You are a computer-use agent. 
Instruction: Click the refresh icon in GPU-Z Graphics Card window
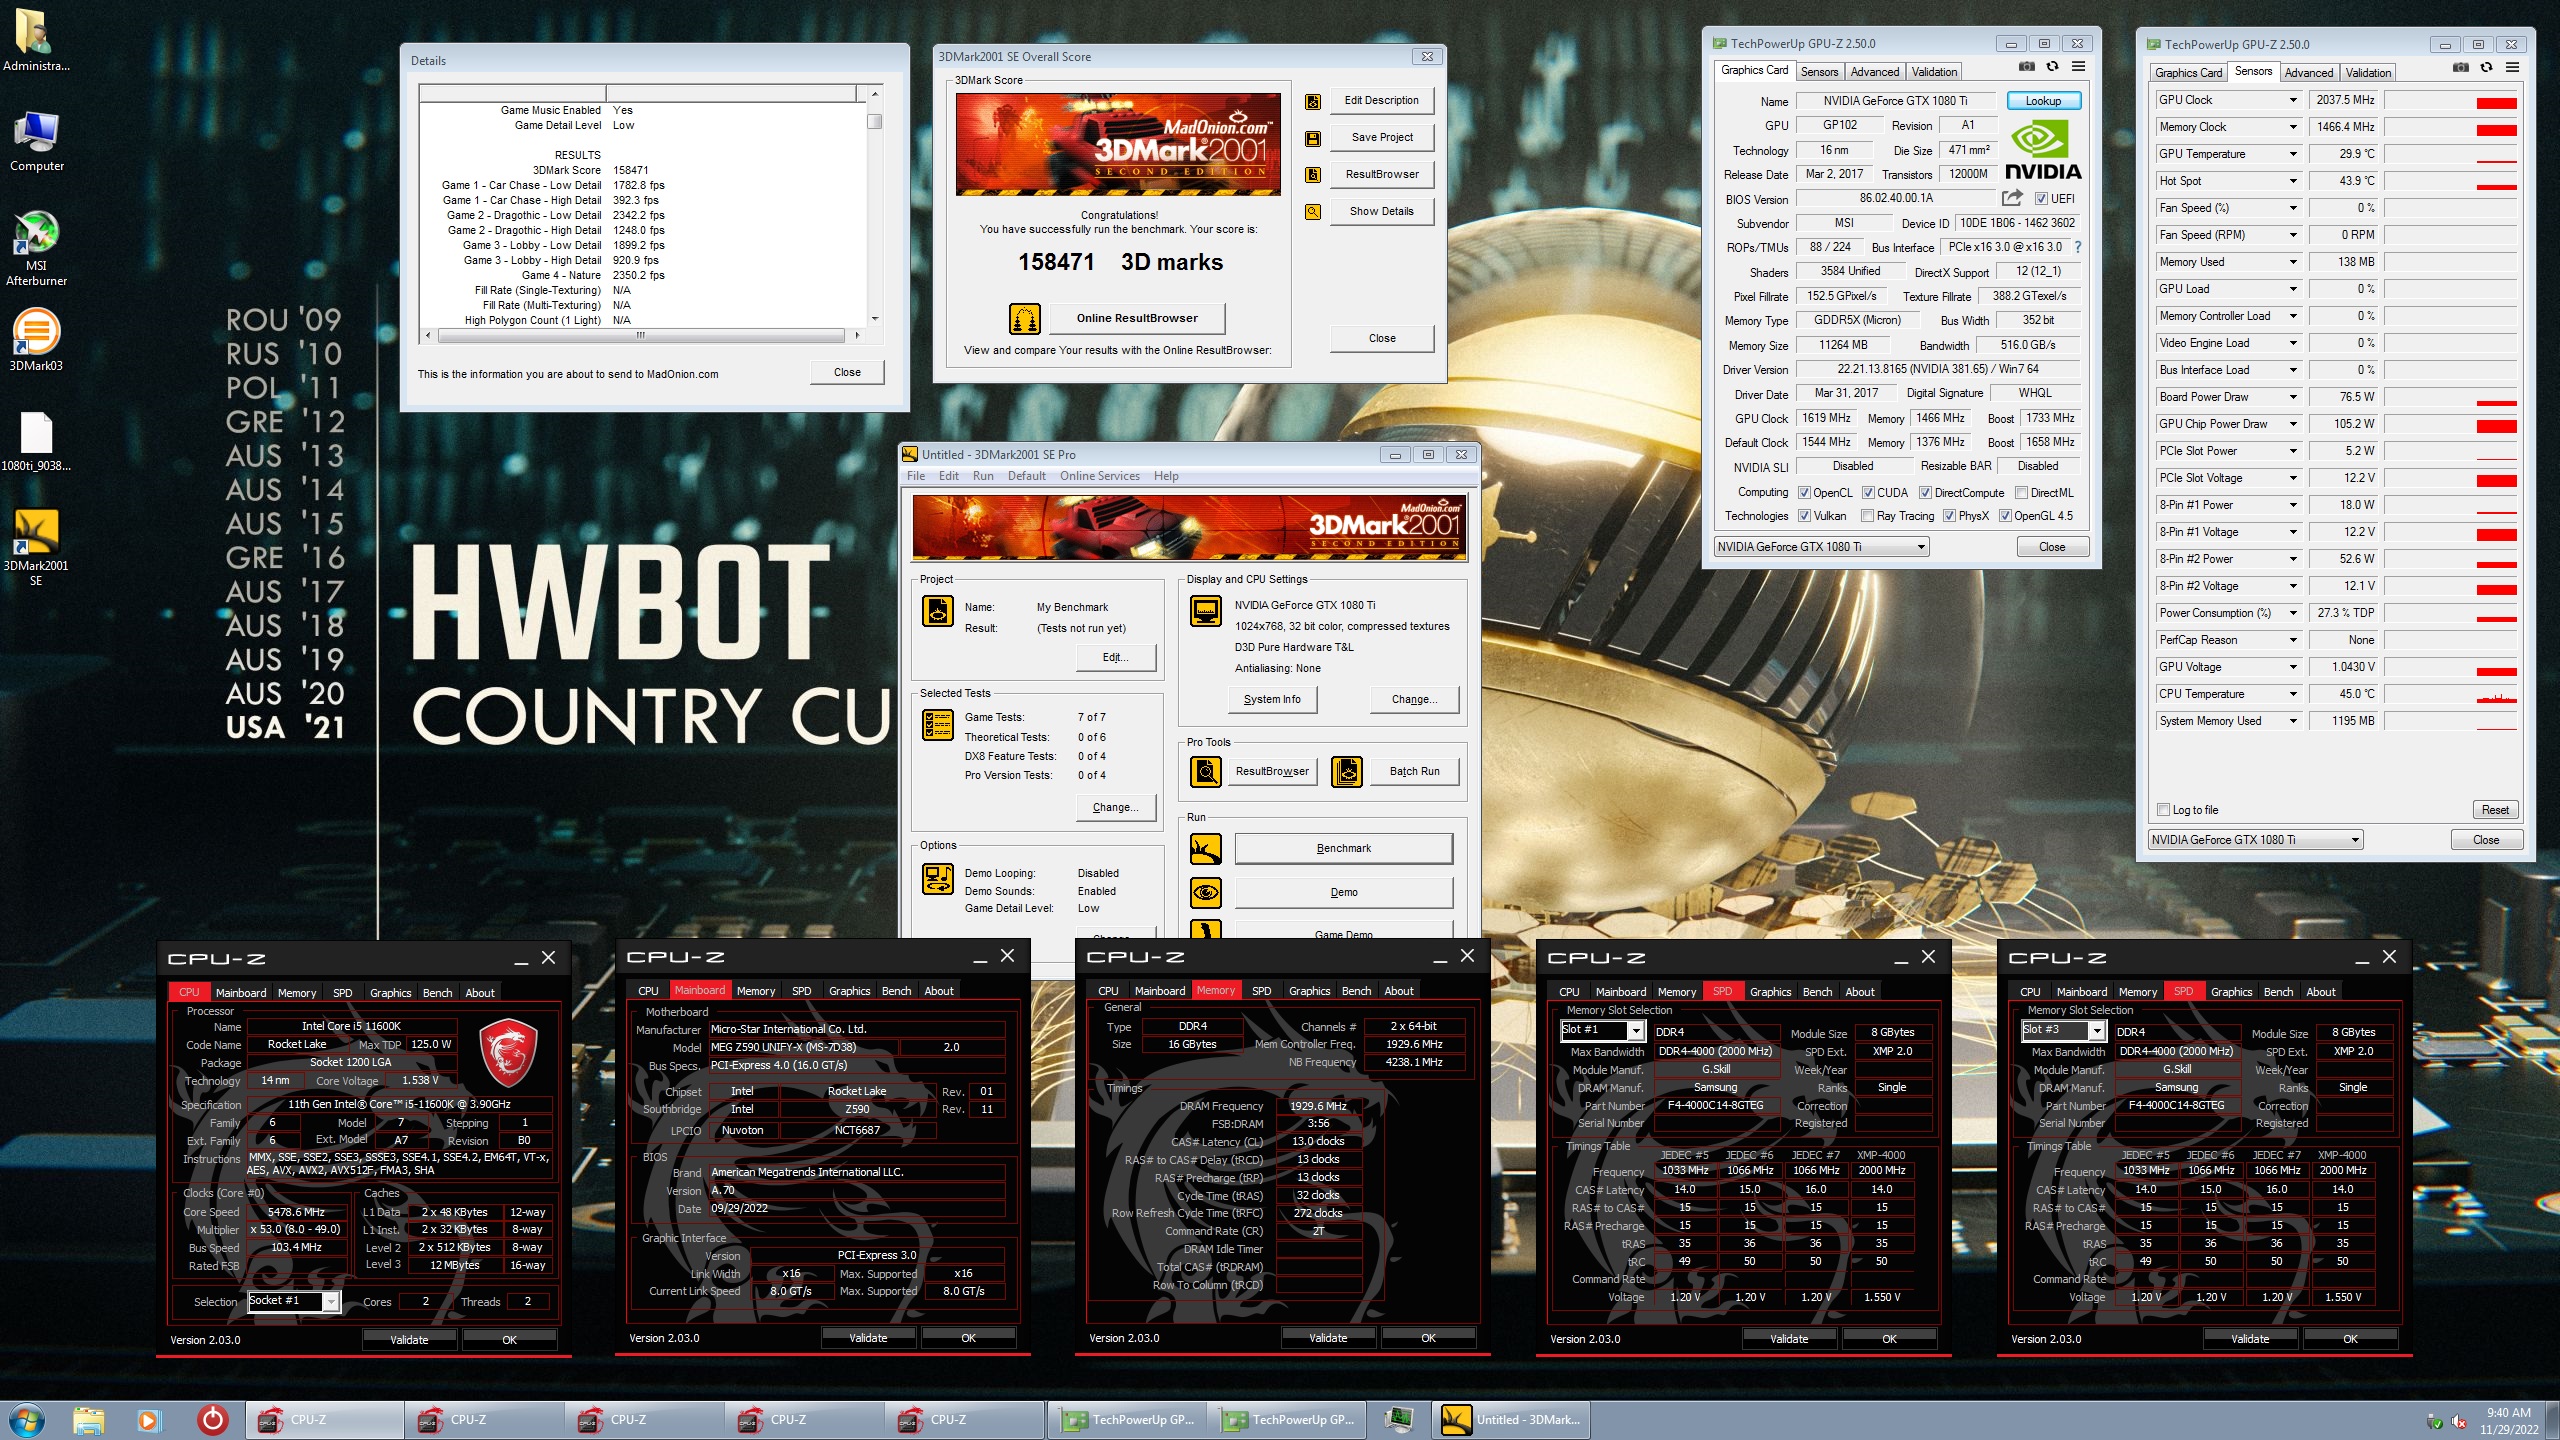click(x=2052, y=67)
